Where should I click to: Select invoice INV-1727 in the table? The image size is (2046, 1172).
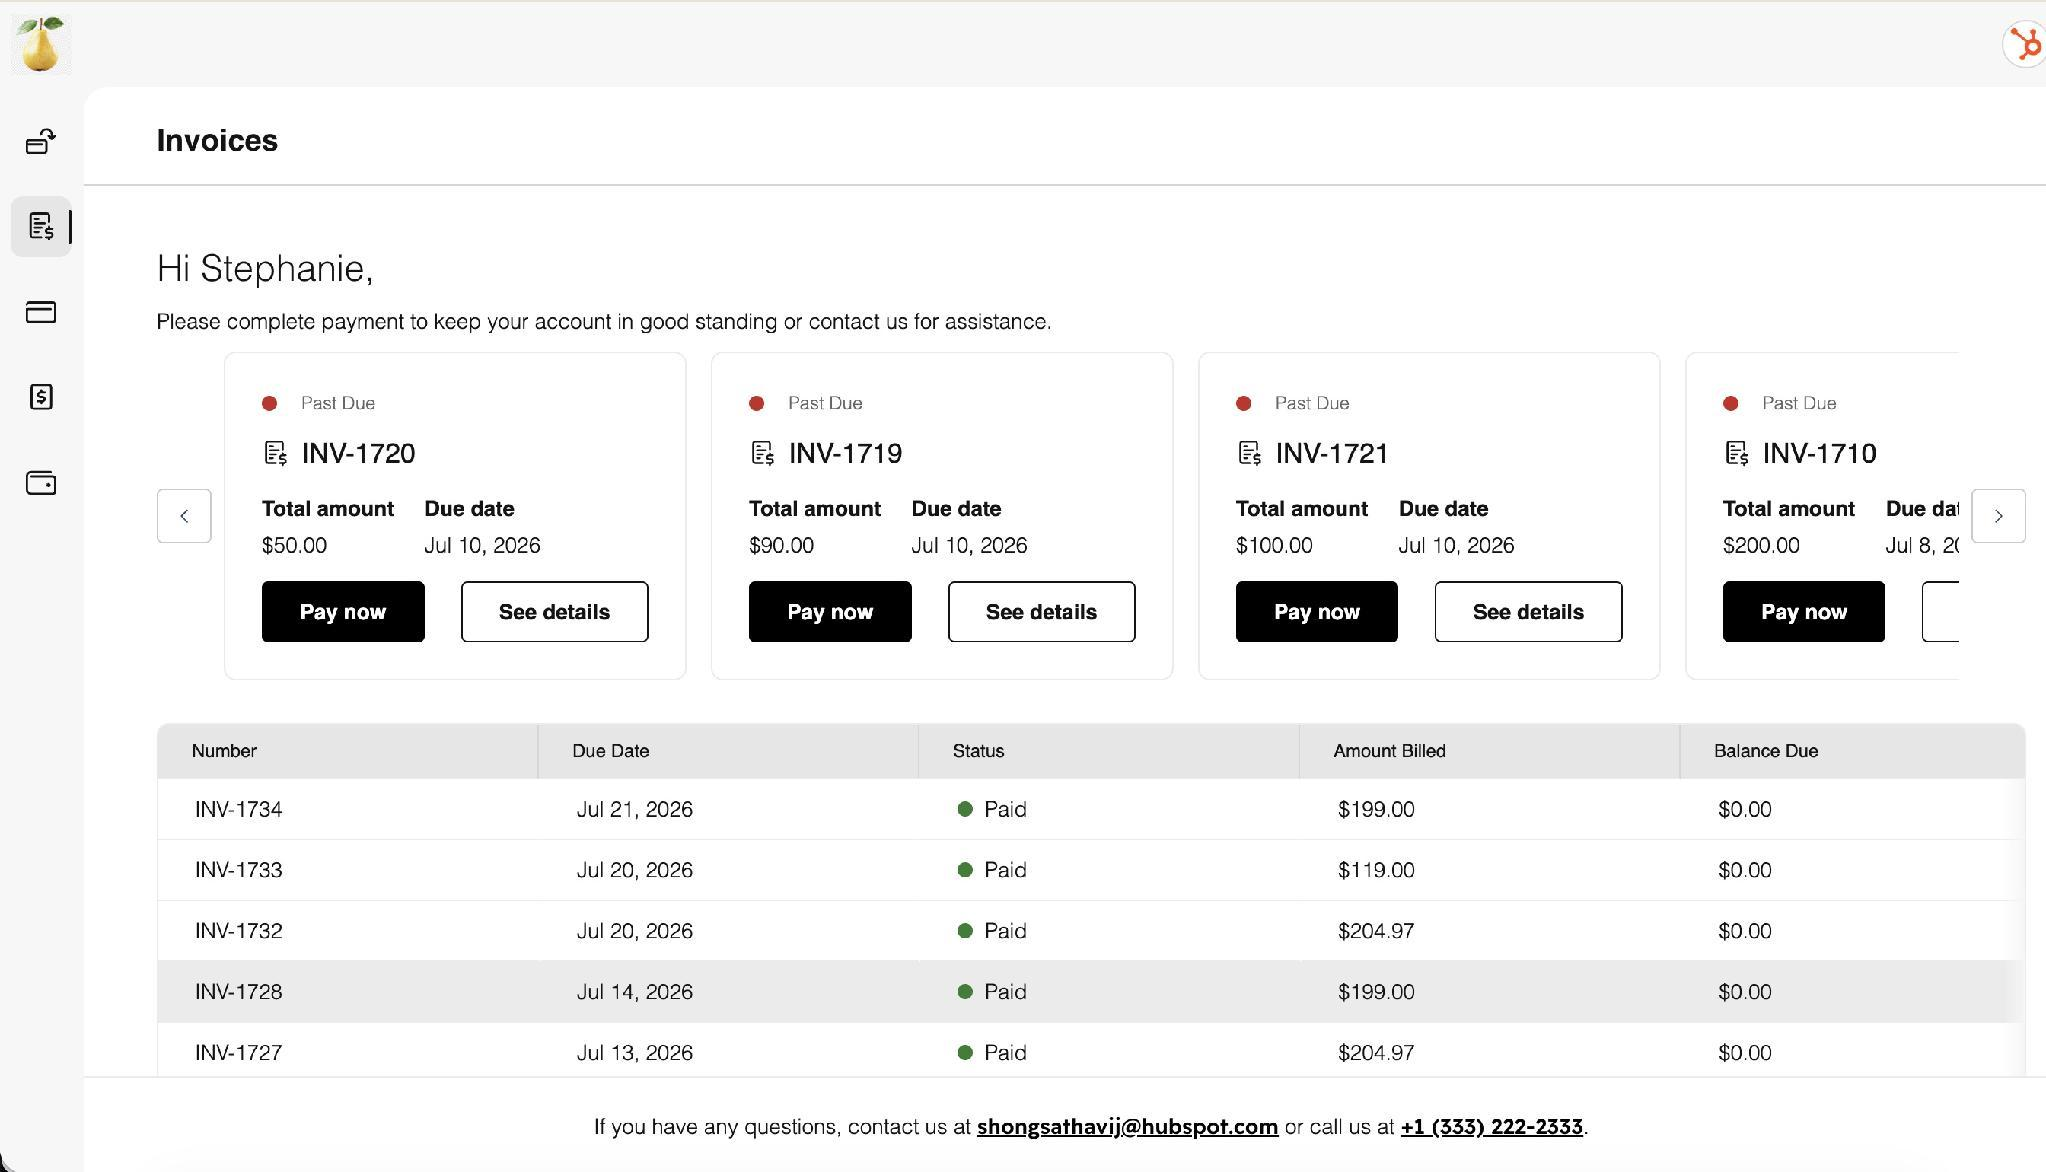point(238,1053)
